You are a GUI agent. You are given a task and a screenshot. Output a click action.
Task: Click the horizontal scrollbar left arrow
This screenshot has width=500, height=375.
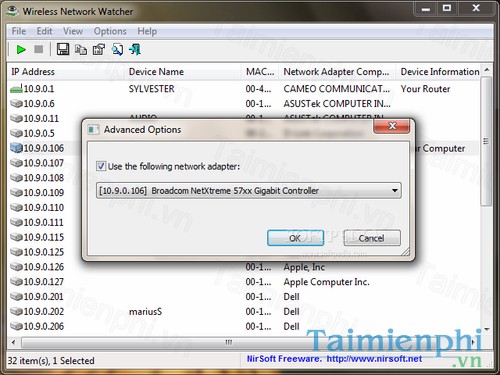tap(13, 342)
